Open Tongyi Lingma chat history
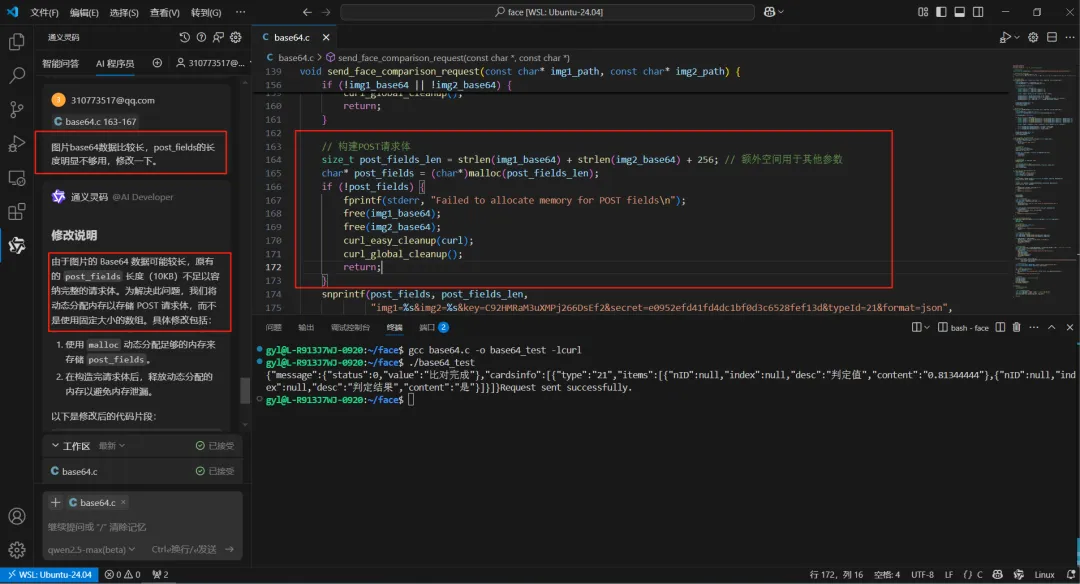 [x=185, y=37]
